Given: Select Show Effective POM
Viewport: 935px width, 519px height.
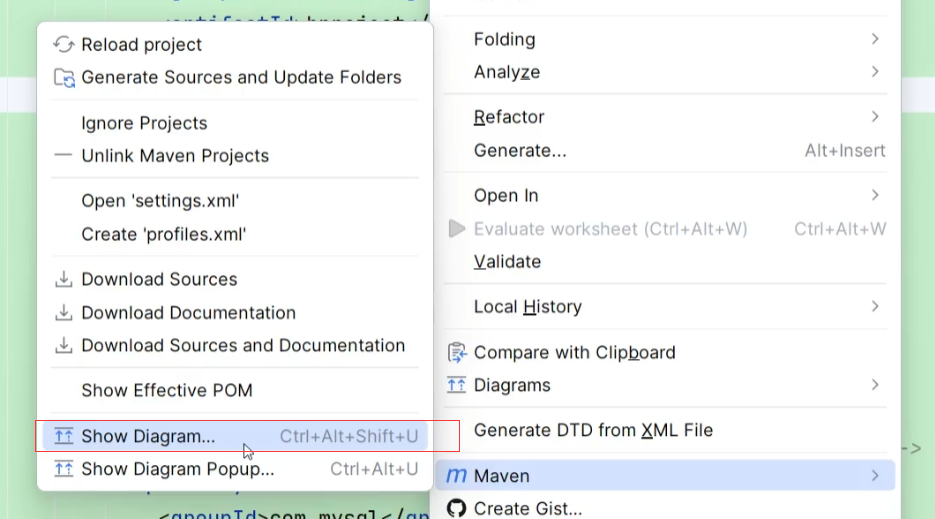Looking at the screenshot, I should (x=167, y=391).
